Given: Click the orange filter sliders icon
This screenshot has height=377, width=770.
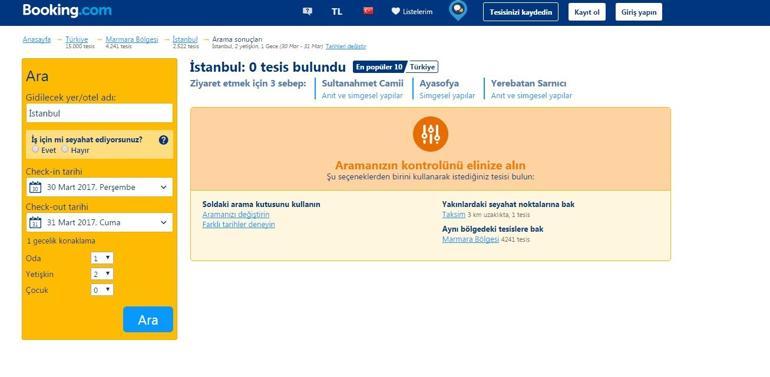Looking at the screenshot, I should (x=431, y=134).
